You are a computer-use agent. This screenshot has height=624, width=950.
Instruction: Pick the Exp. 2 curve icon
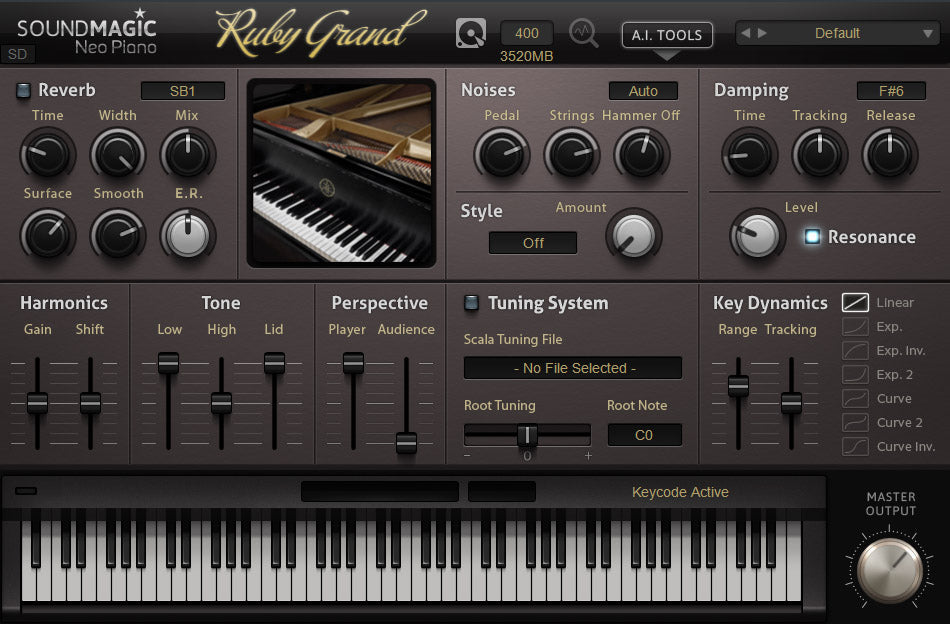tap(855, 374)
